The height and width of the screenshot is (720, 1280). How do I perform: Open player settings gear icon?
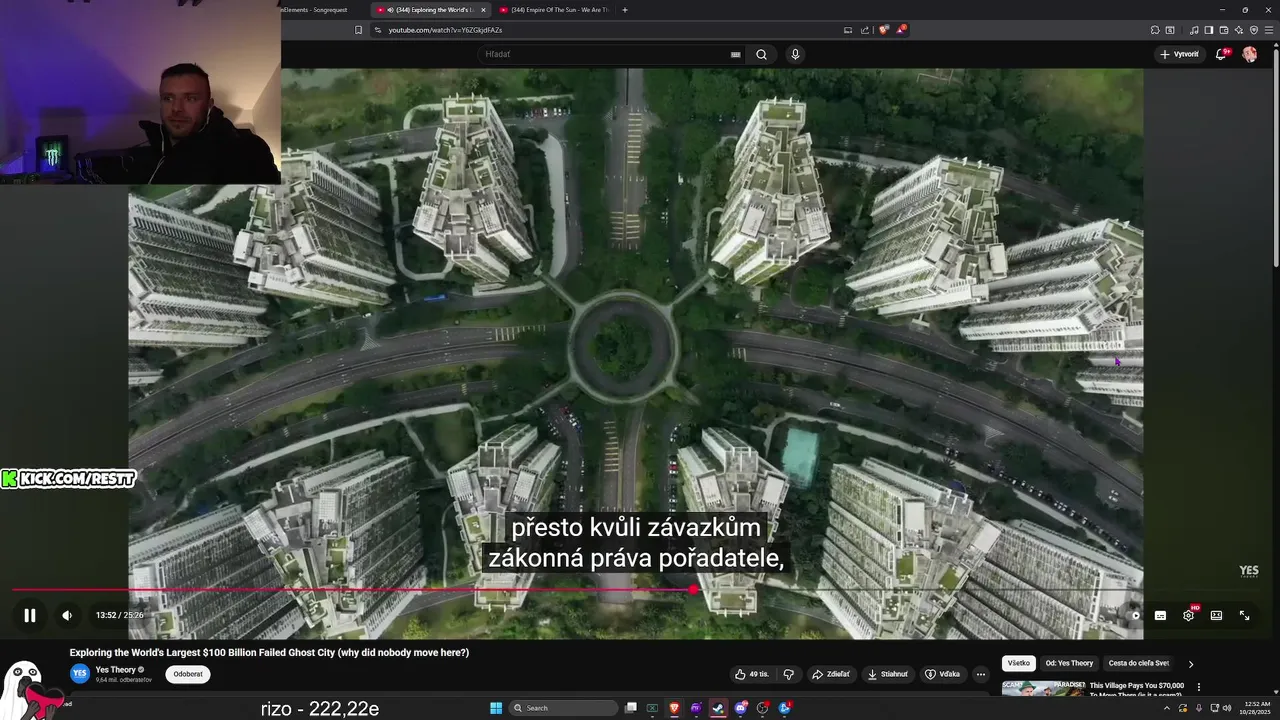click(x=1188, y=615)
